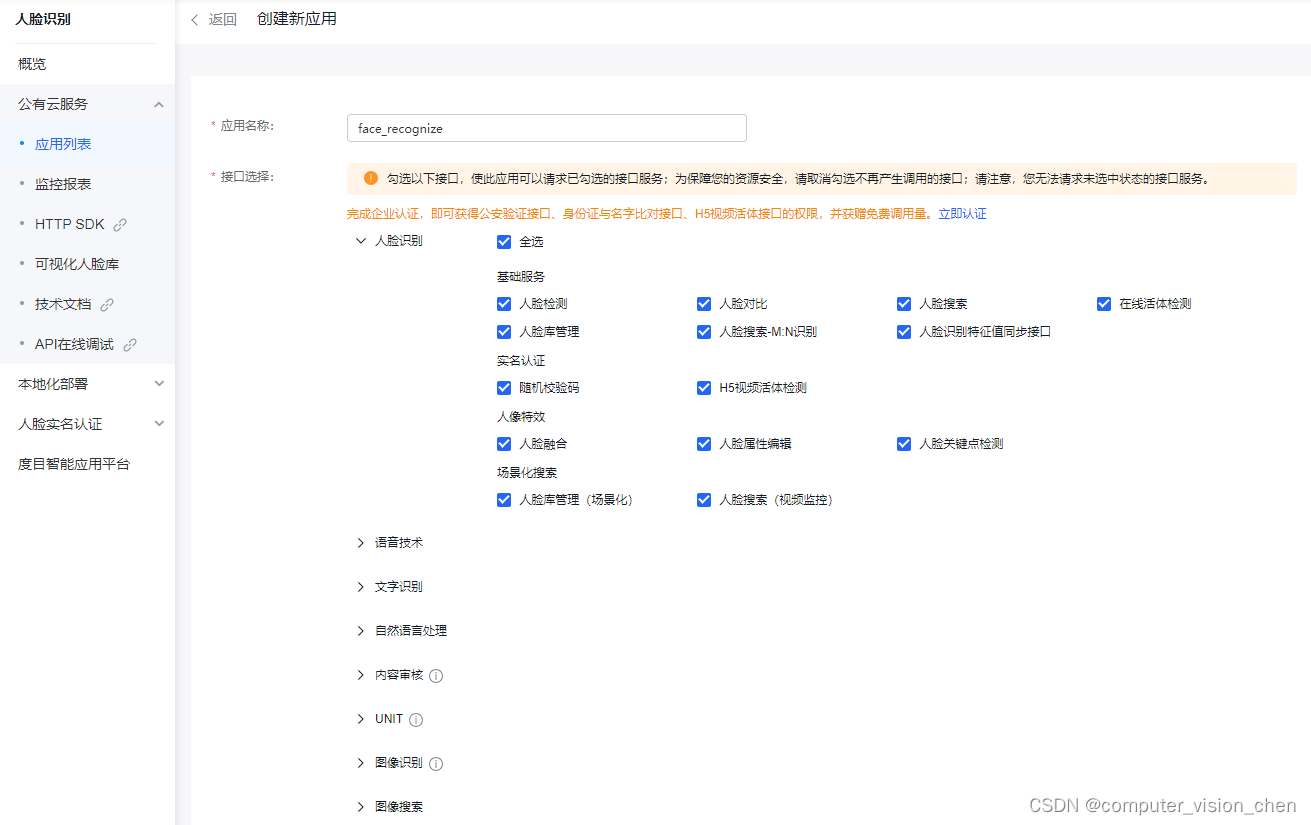This screenshot has width=1311, height=825.
Task: Click the 人像特效 group heading
Action: pyautogui.click(x=521, y=417)
